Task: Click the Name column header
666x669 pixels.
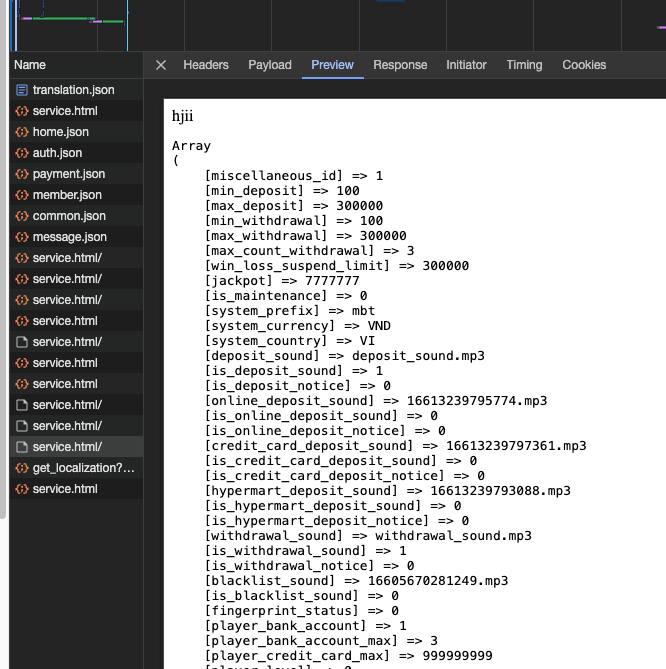Action: 76,65
